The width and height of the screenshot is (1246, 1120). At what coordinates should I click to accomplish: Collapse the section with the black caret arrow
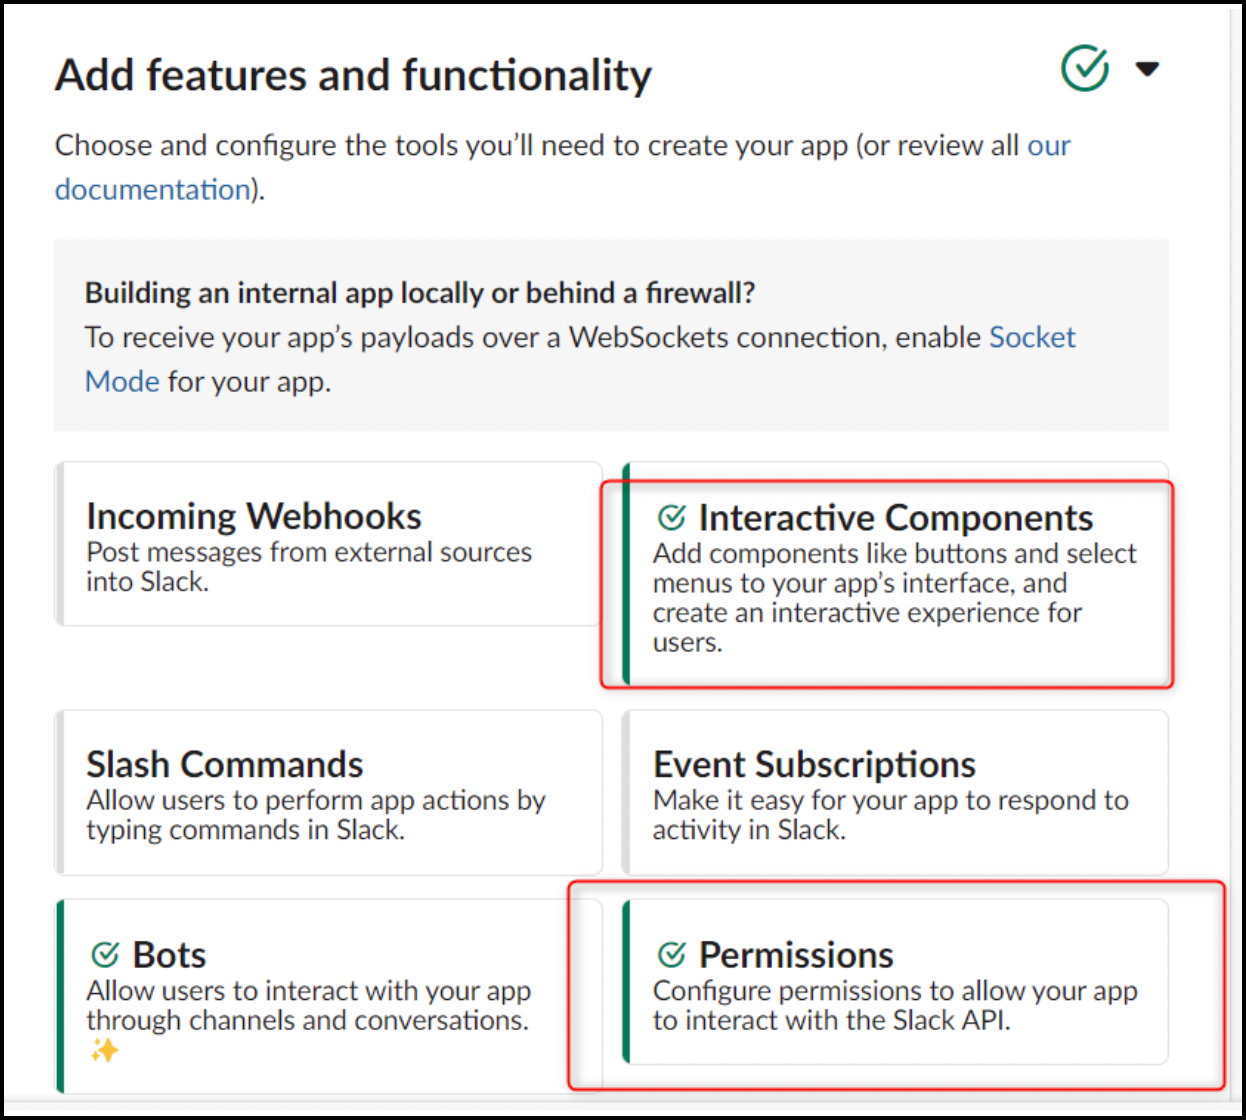(1147, 69)
